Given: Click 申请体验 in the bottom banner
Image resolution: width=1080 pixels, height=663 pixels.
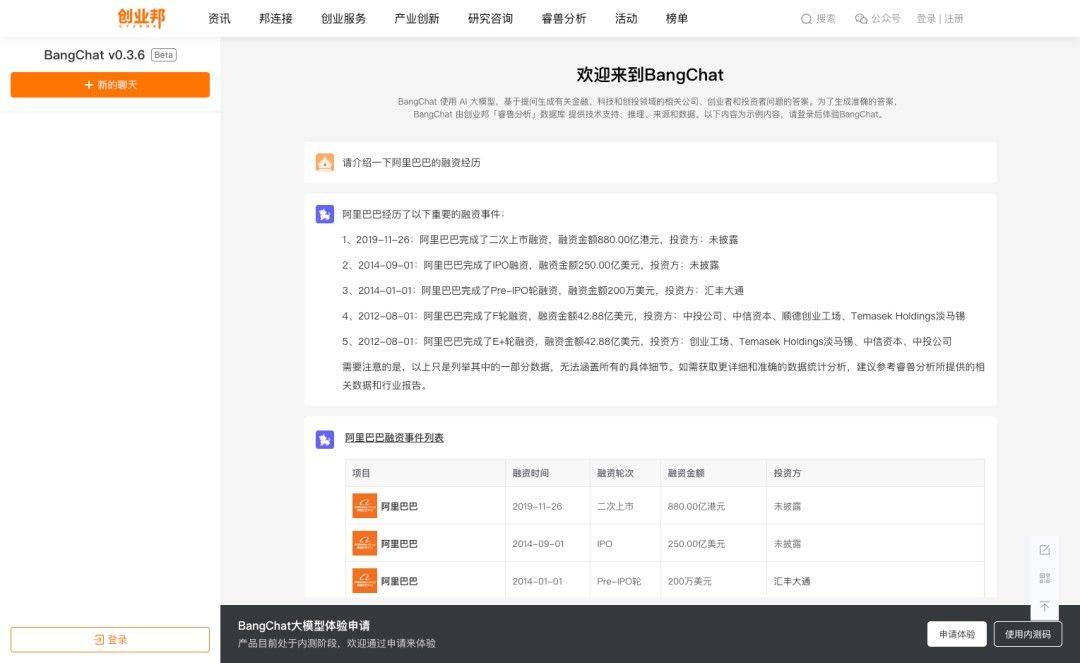Looking at the screenshot, I should (955, 633).
